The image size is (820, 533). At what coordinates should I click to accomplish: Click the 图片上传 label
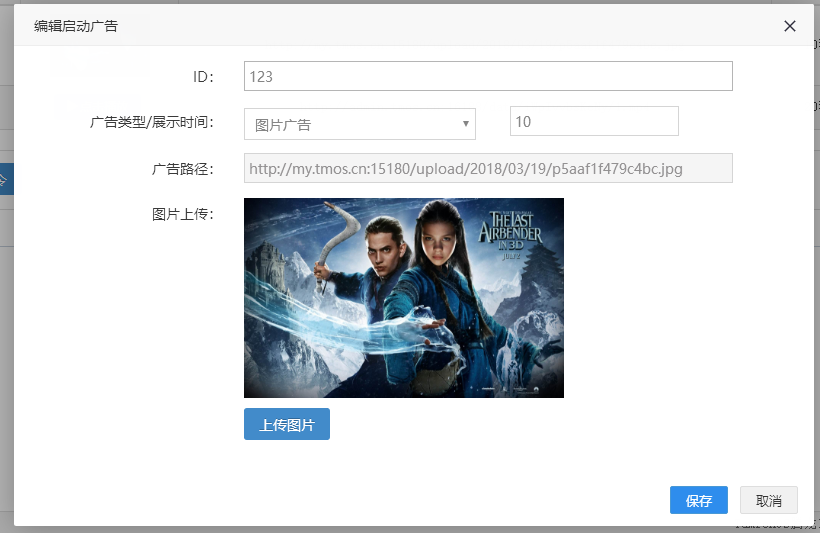[183, 214]
